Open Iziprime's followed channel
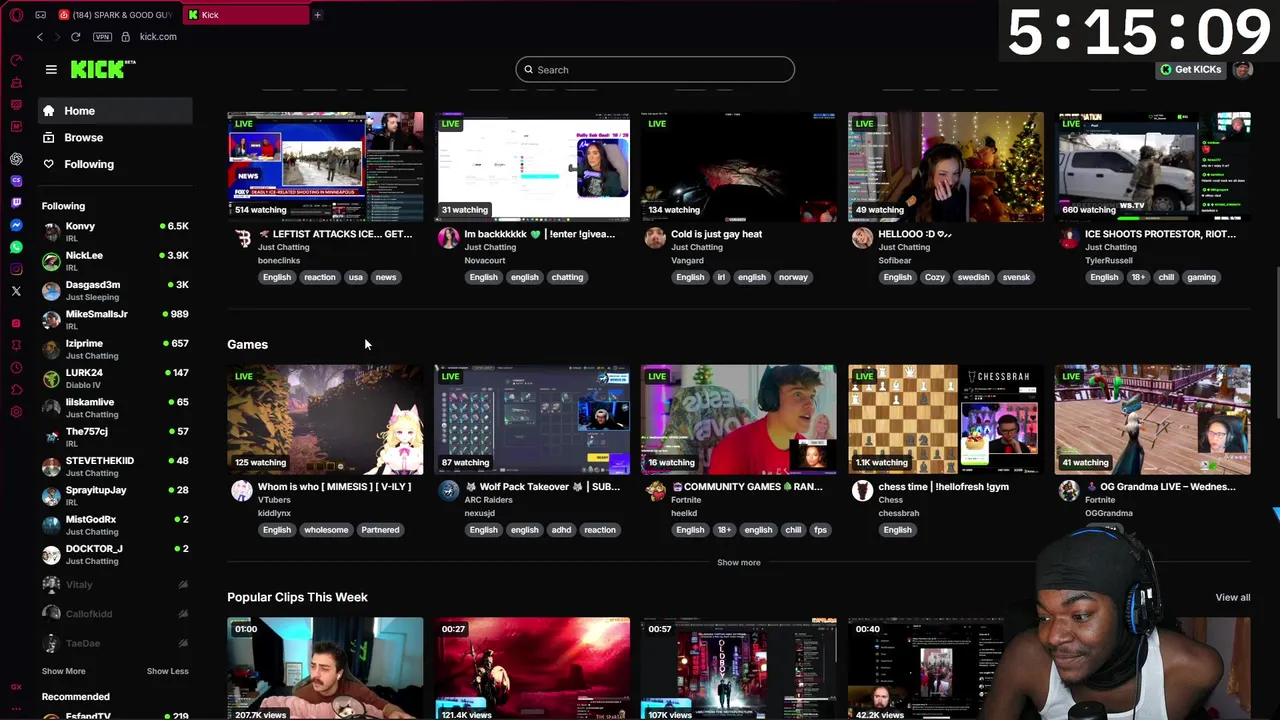The height and width of the screenshot is (720, 1280). click(115, 349)
